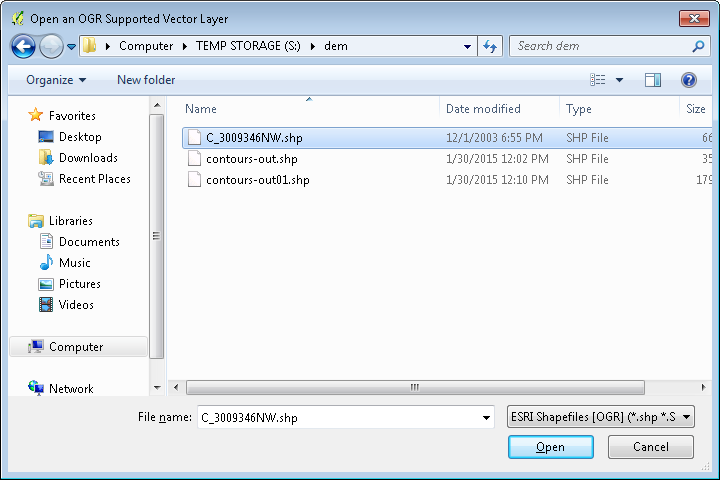Close the Open Vector Layer dialog
720x480 pixels.
pyautogui.click(x=694, y=18)
